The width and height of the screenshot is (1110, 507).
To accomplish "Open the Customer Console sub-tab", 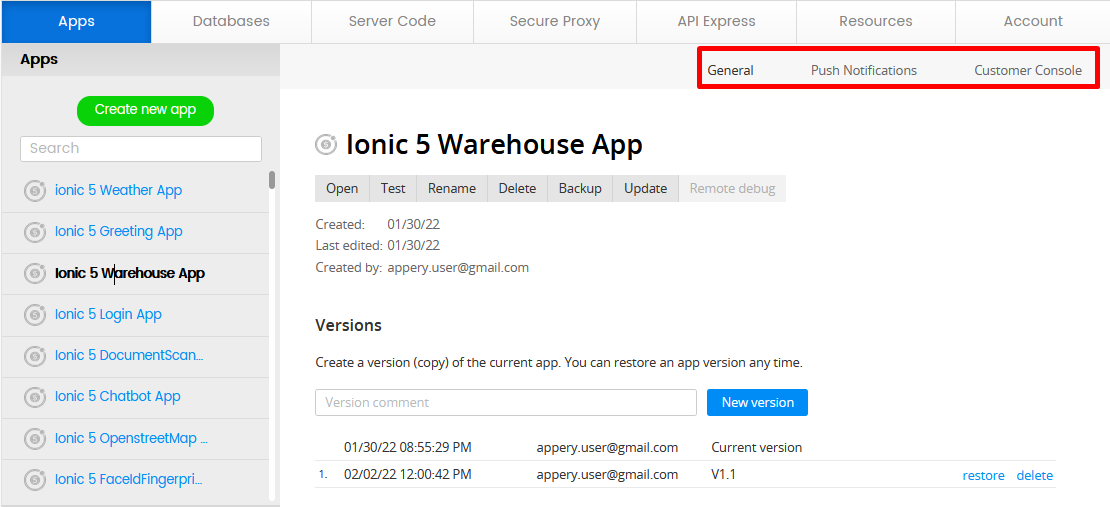I will pyautogui.click(x=1028, y=70).
